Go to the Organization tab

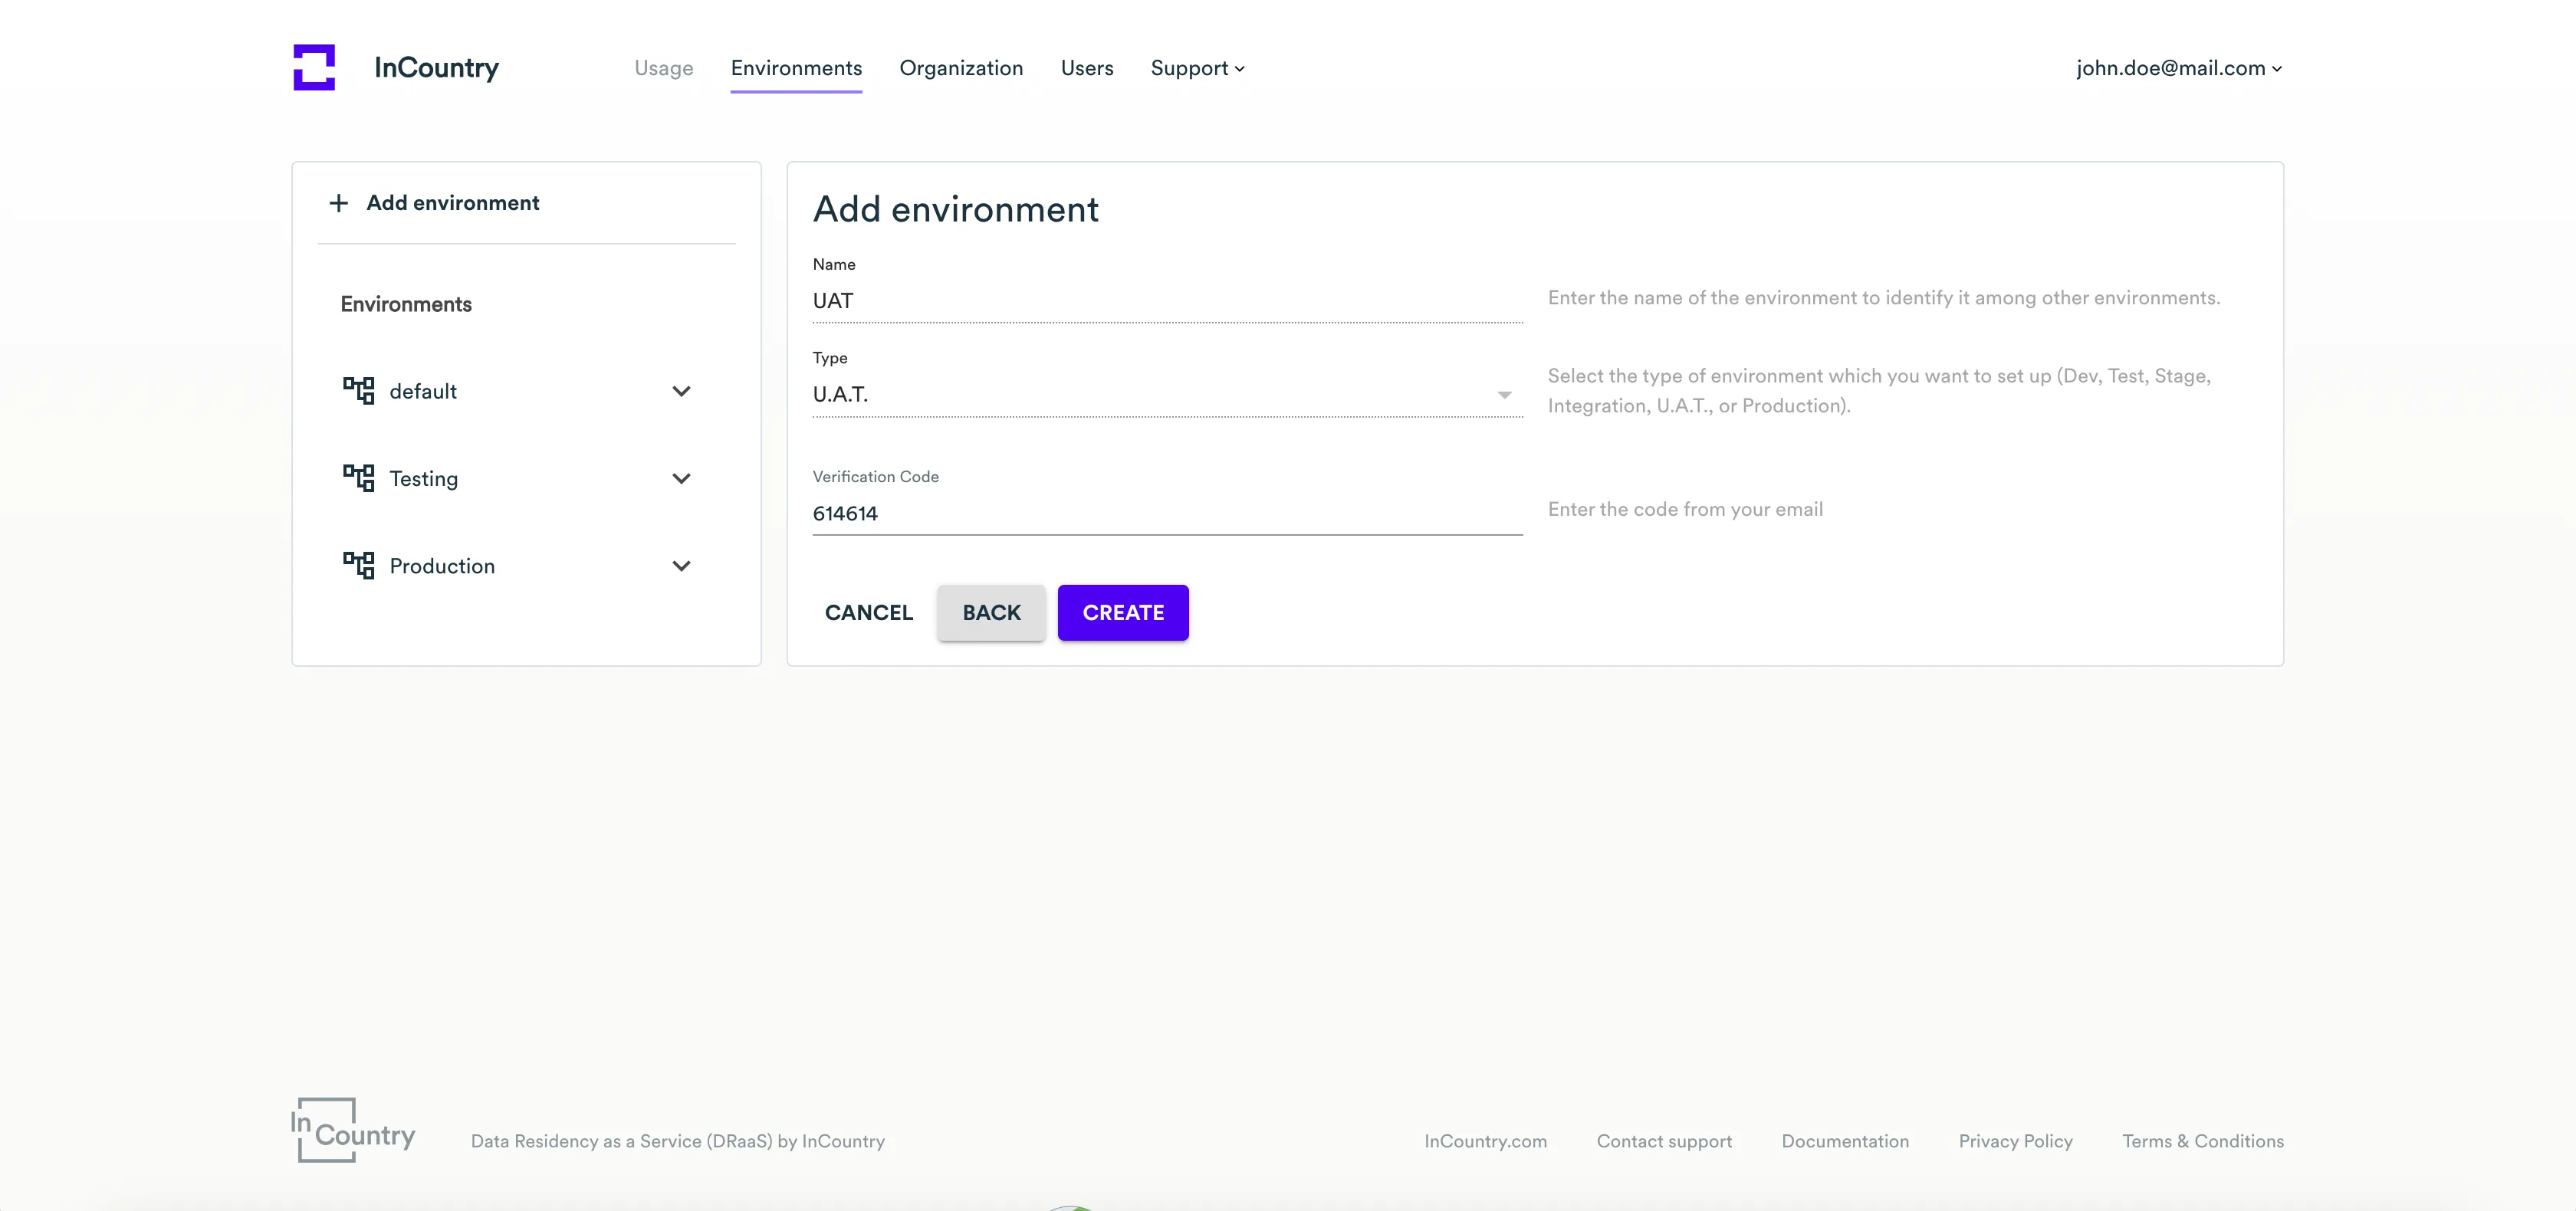point(960,68)
